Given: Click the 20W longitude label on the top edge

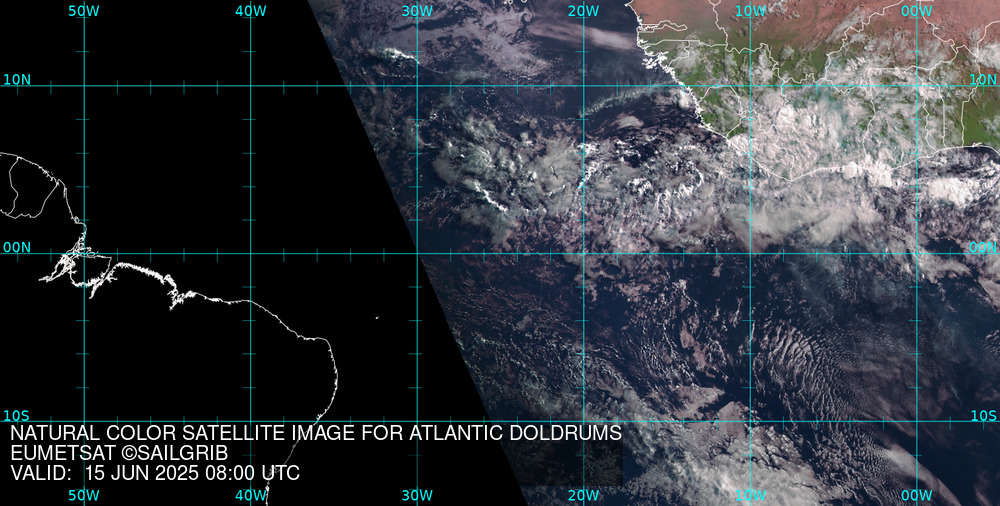Looking at the screenshot, I should pos(584,11).
